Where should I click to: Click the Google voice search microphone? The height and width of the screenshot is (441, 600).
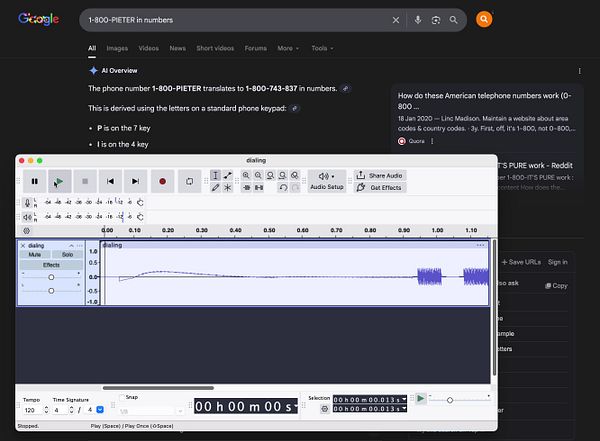click(418, 20)
